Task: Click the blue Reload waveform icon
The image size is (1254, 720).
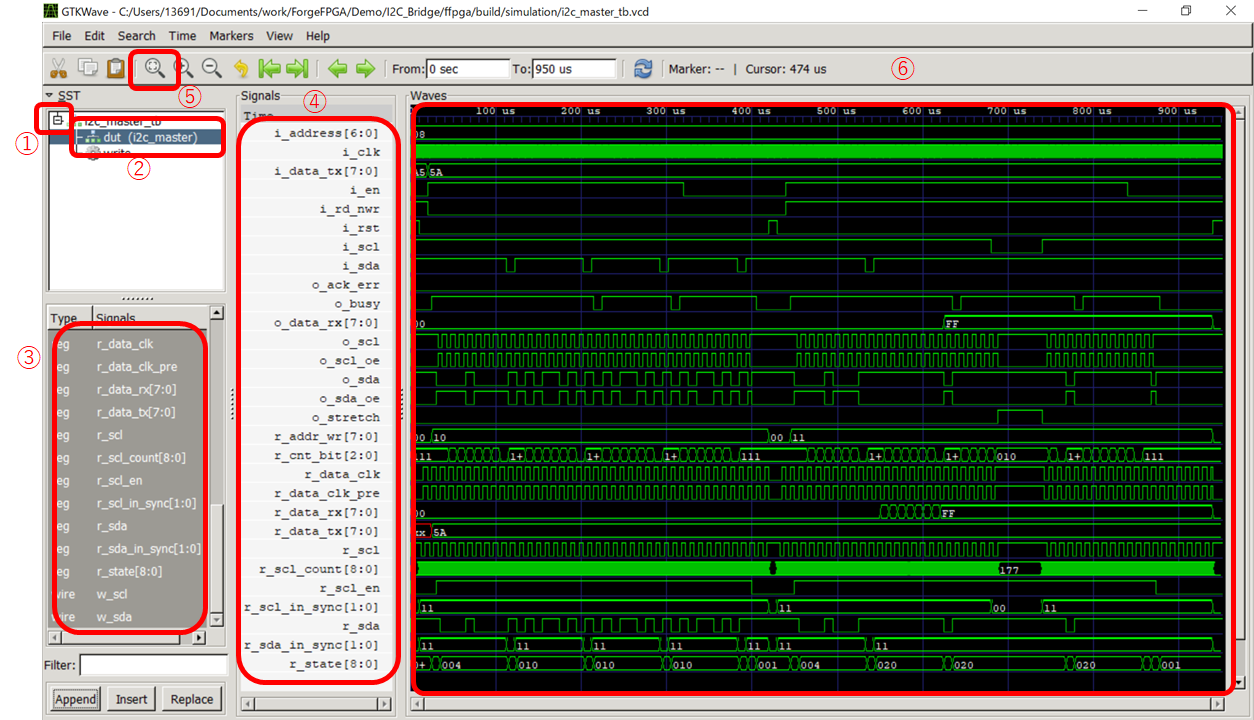Action: click(x=643, y=68)
